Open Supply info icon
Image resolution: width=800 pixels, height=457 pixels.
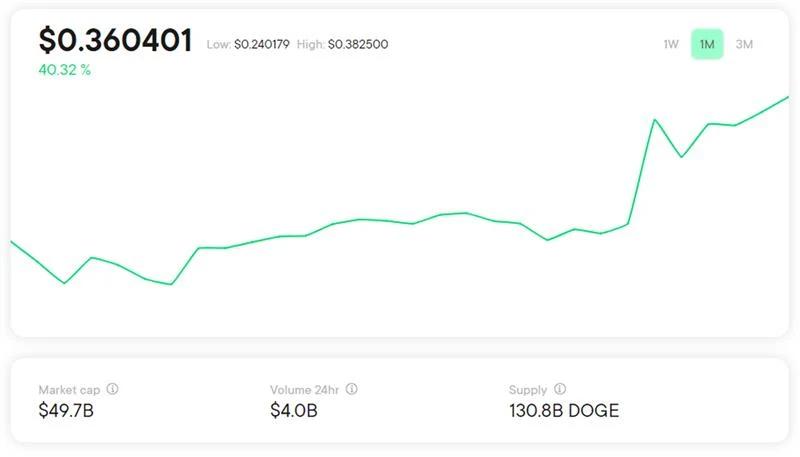[x=560, y=389]
